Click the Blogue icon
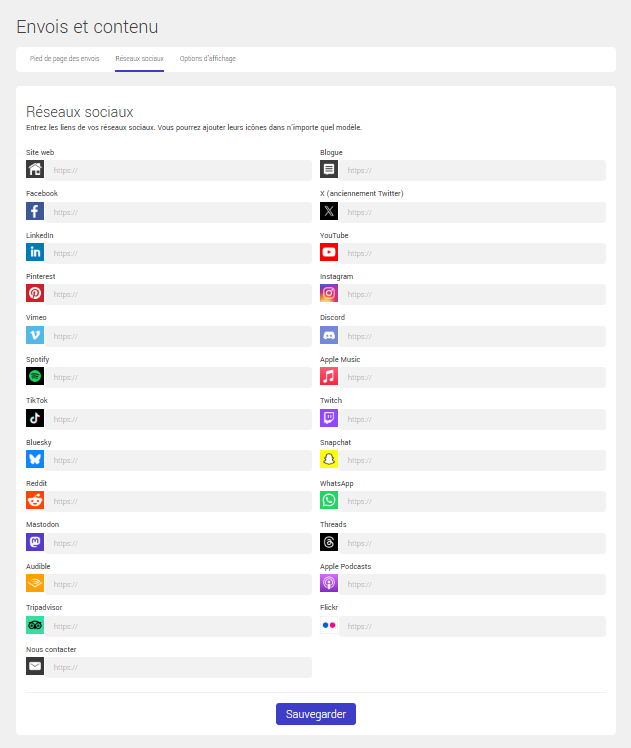This screenshot has height=748, width=631. click(x=329, y=169)
